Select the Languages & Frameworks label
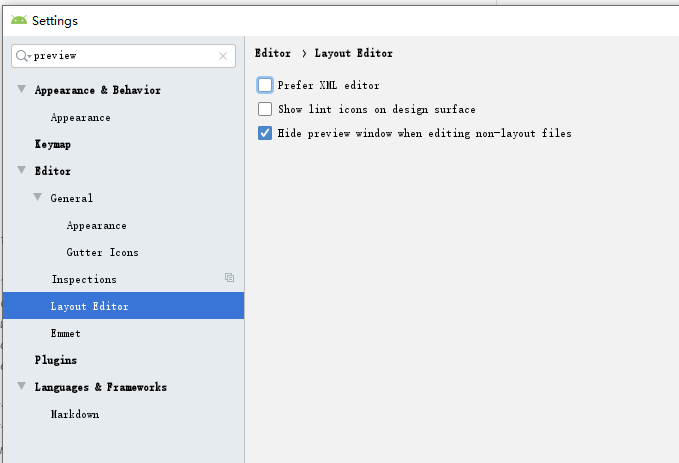The height and width of the screenshot is (463, 679). [x=101, y=387]
